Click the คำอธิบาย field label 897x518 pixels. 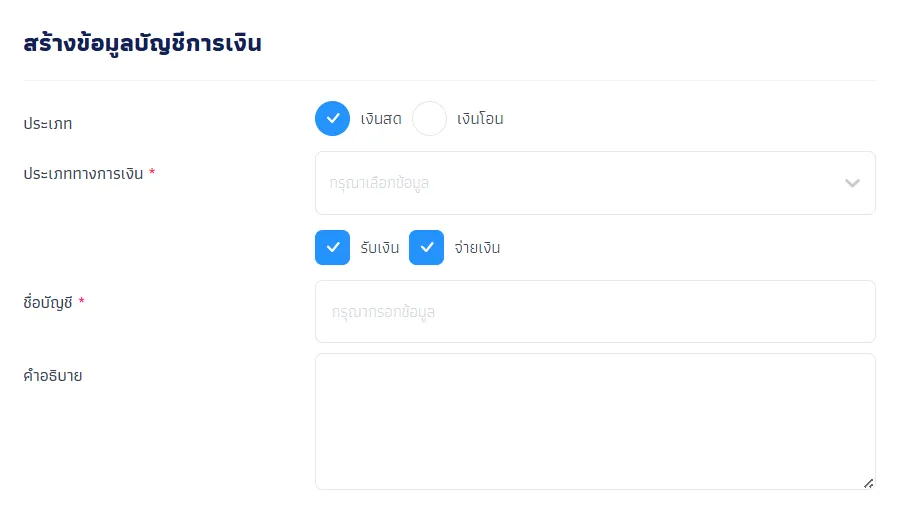[x=53, y=375]
